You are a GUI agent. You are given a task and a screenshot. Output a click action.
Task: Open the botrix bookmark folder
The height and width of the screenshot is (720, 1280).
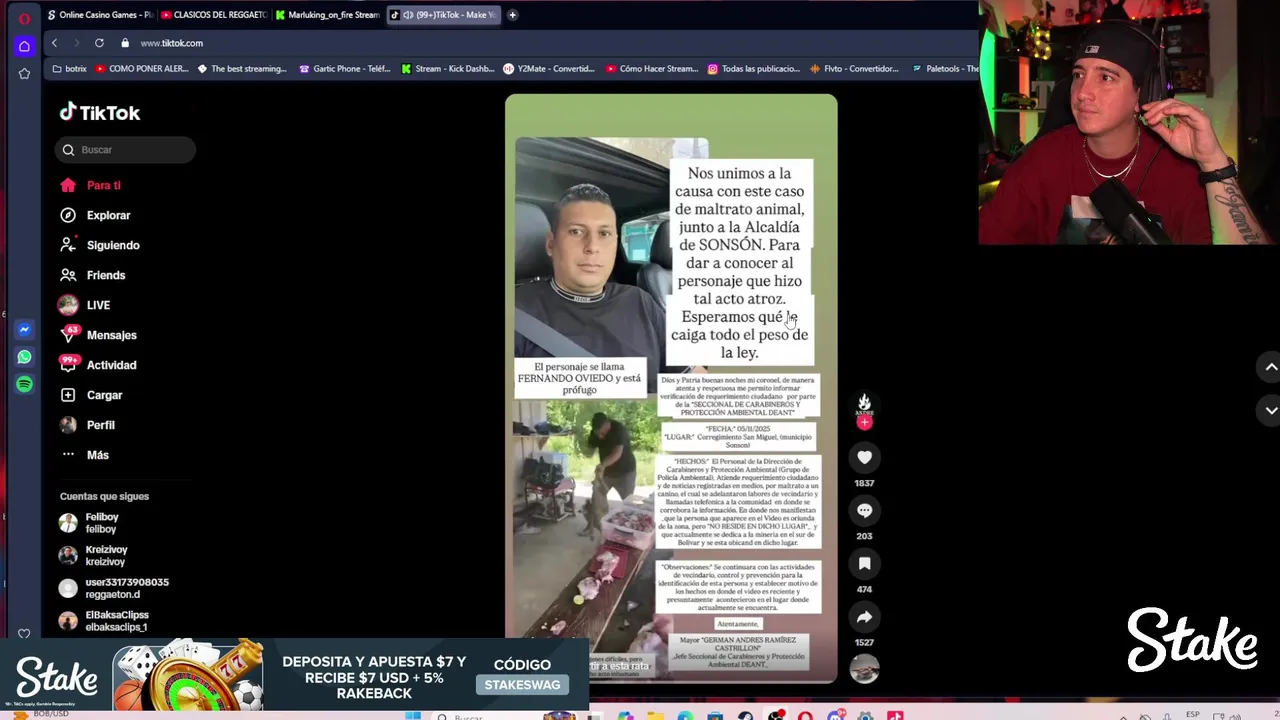tap(69, 69)
